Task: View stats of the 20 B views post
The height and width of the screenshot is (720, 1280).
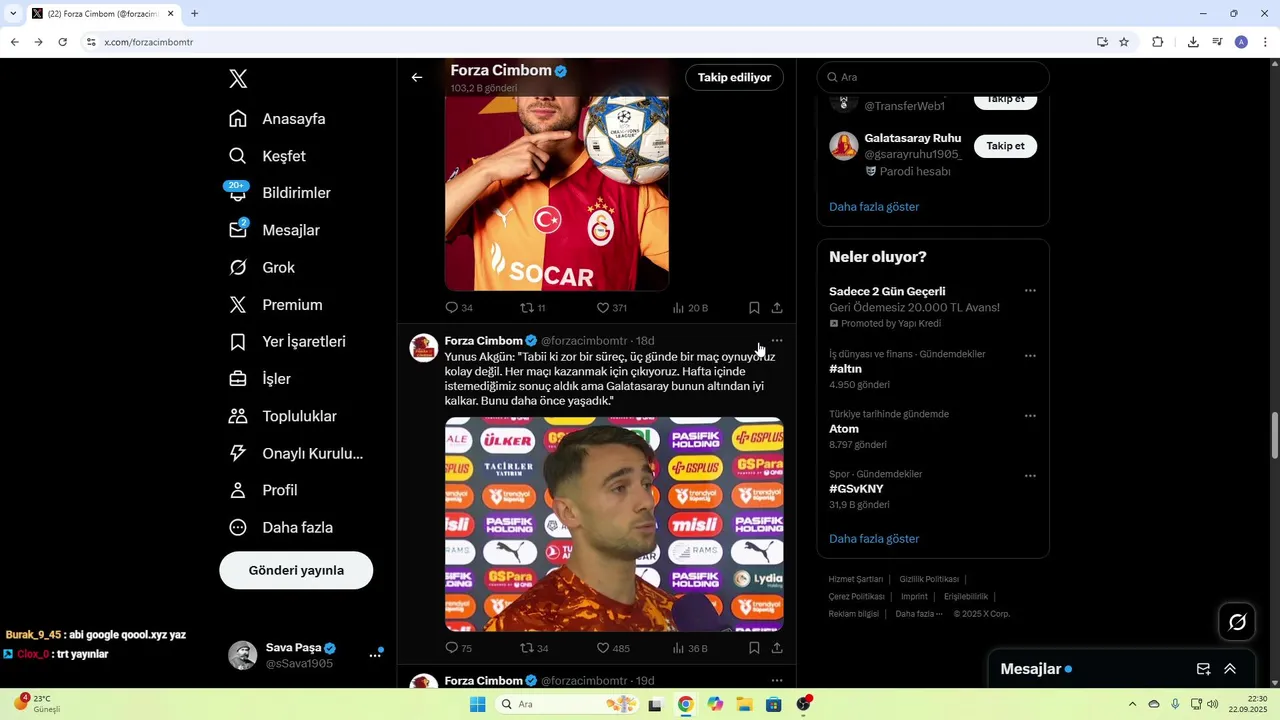Action: pyautogui.click(x=690, y=308)
